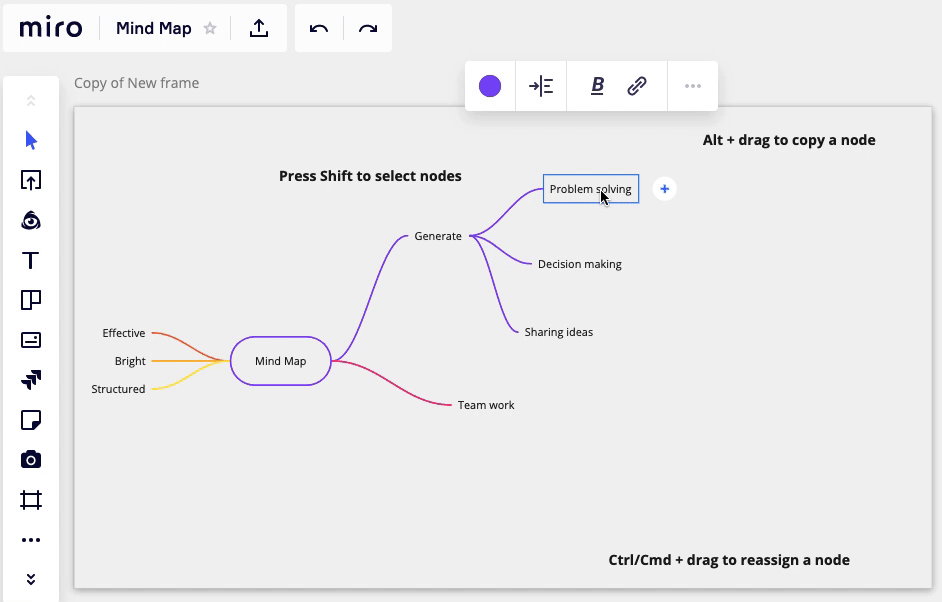Screen dimensions: 942x602
Task: Open the Kanban board tool
Action: click(x=31, y=300)
